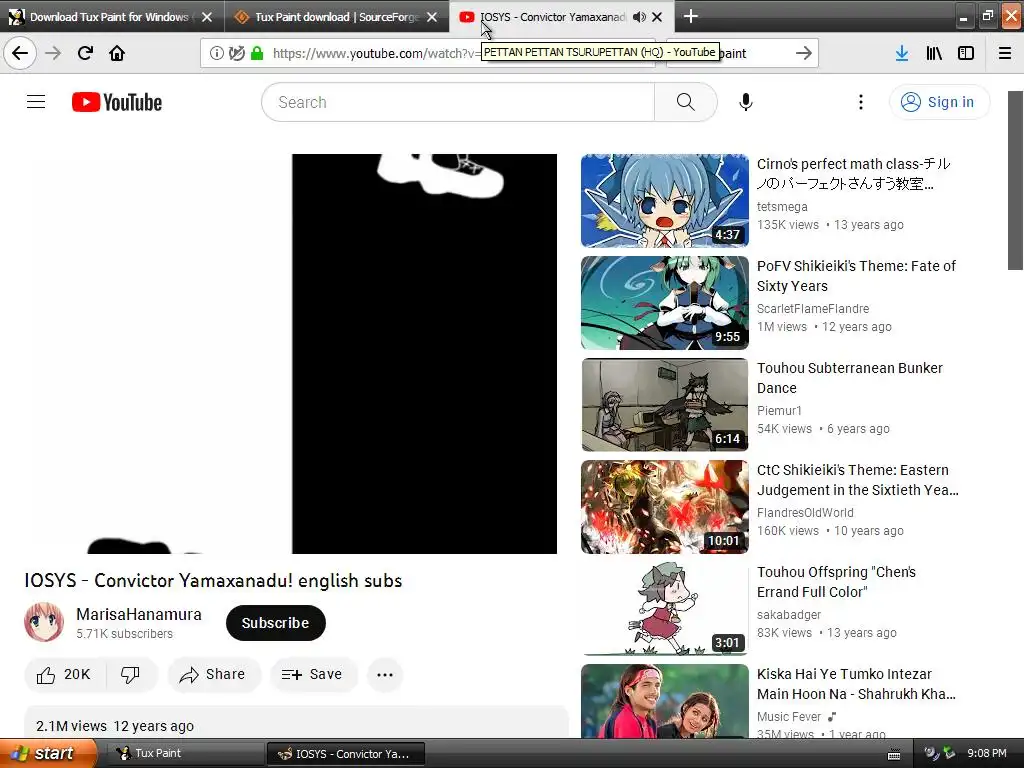Viewport: 1024px width, 768px height.
Task: Open the Firefox hamburger menu
Action: pyautogui.click(x=1005, y=53)
